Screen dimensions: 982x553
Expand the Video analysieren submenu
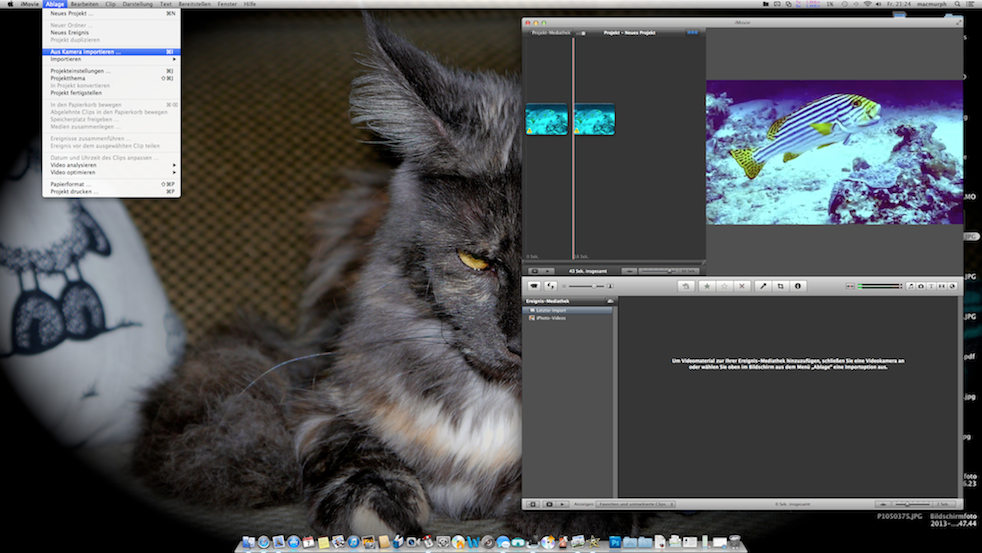click(x=111, y=165)
